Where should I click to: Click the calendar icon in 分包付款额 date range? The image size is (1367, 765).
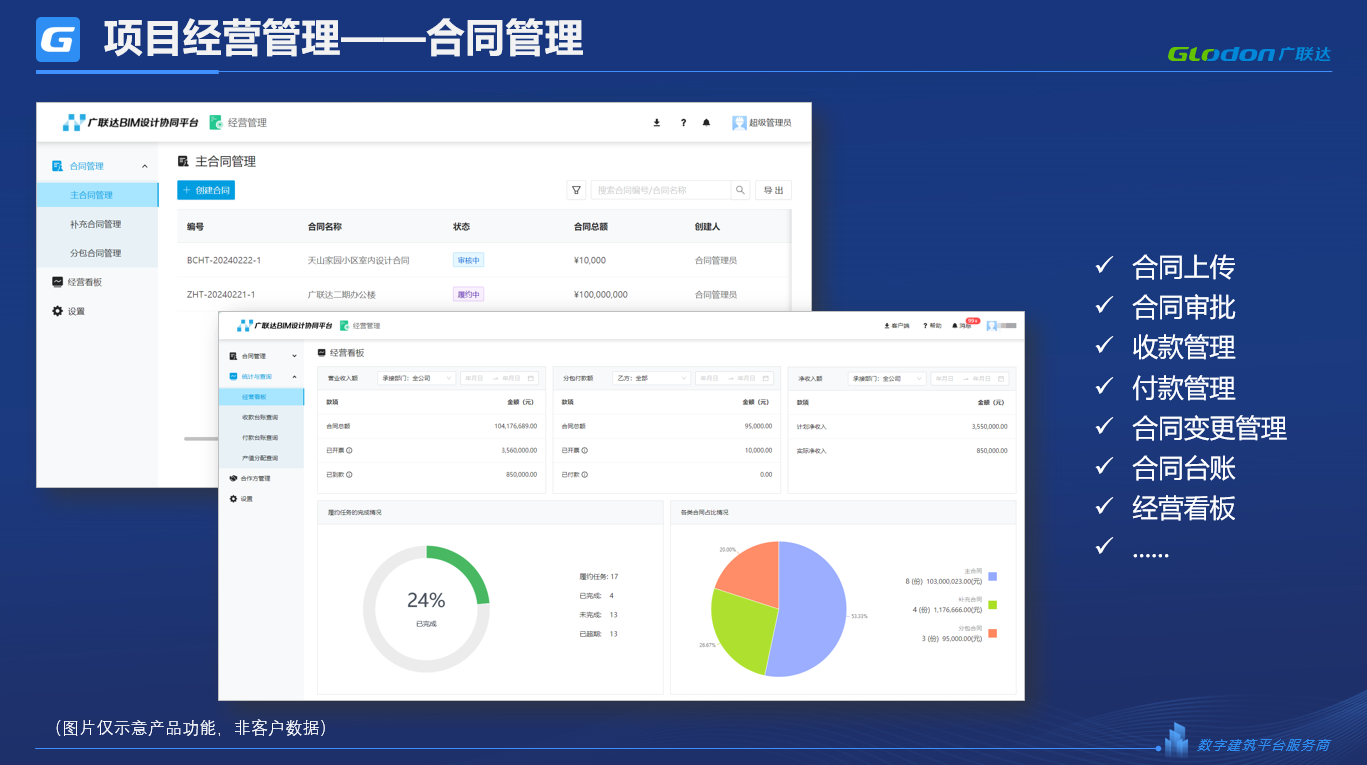coord(766,379)
